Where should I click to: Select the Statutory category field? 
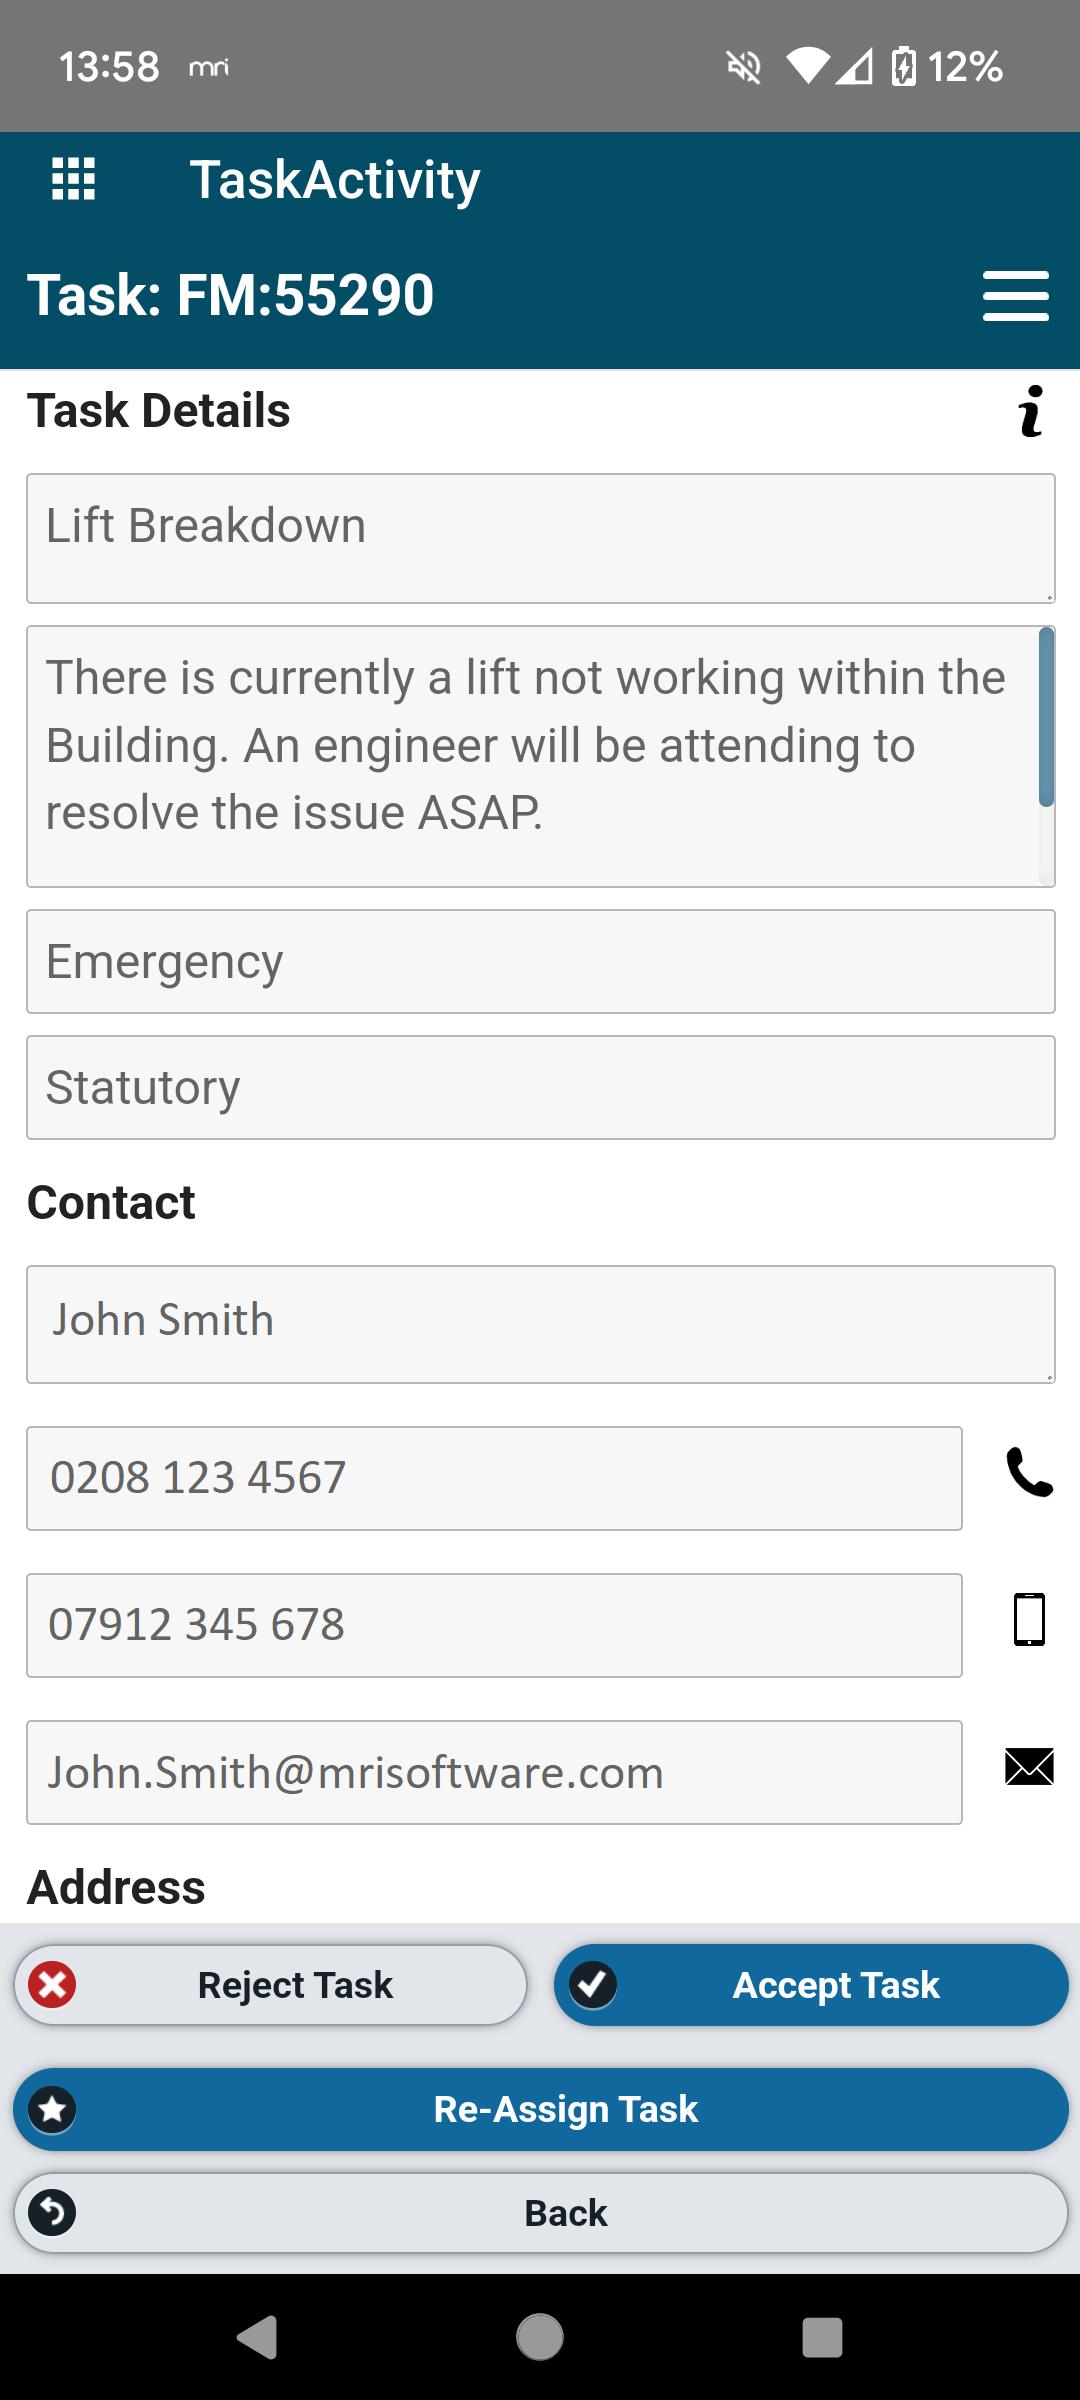540,1087
